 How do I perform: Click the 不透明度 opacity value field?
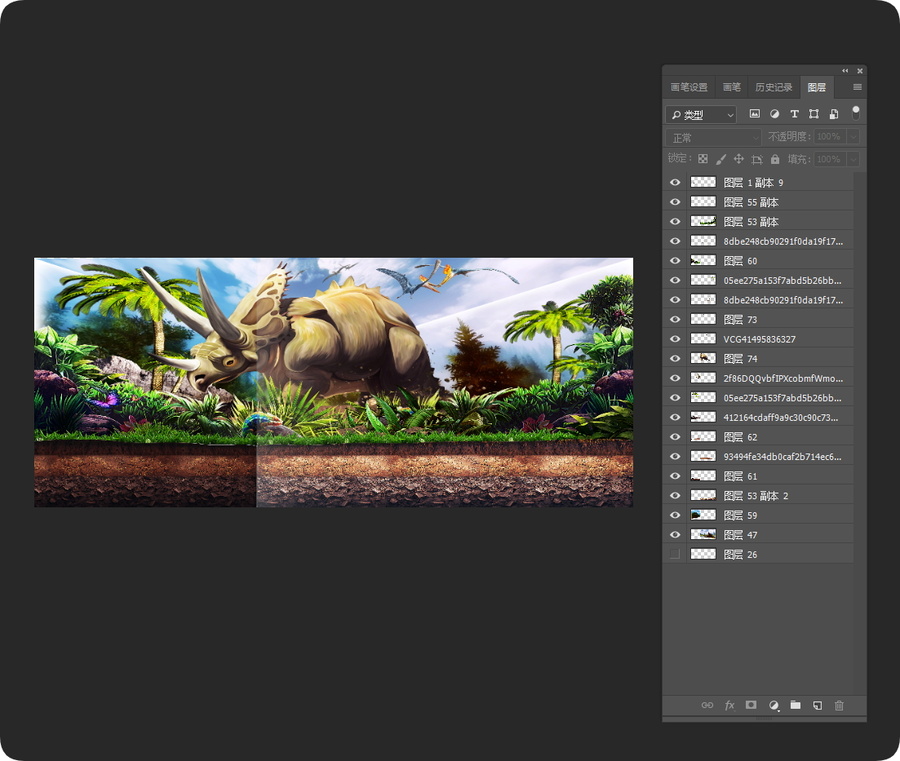830,137
